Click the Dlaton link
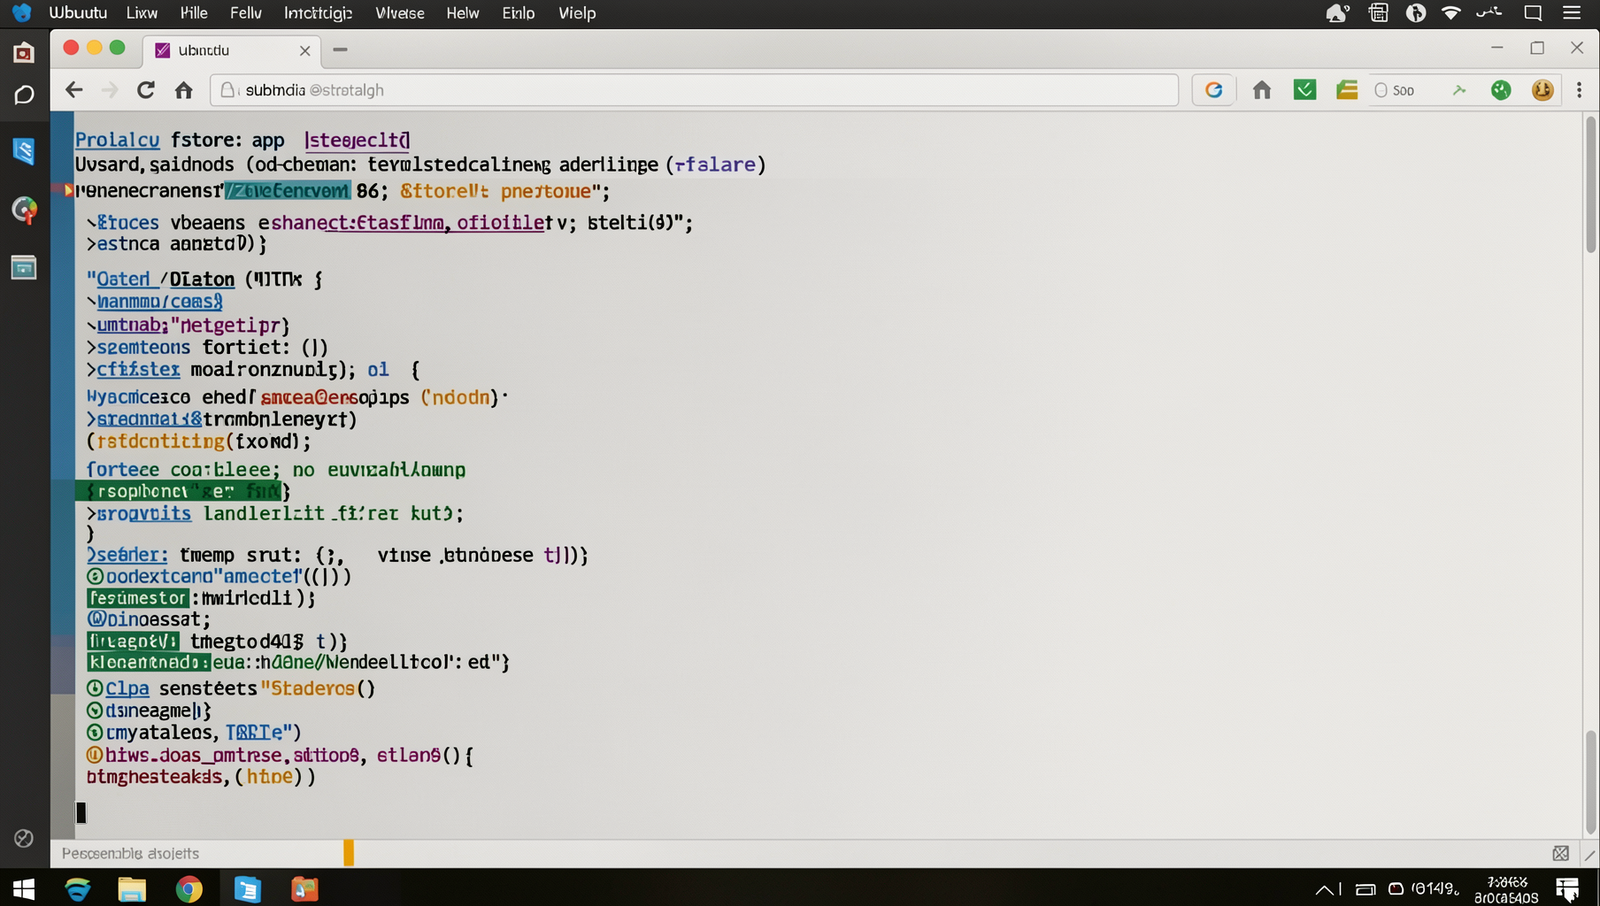 [202, 279]
